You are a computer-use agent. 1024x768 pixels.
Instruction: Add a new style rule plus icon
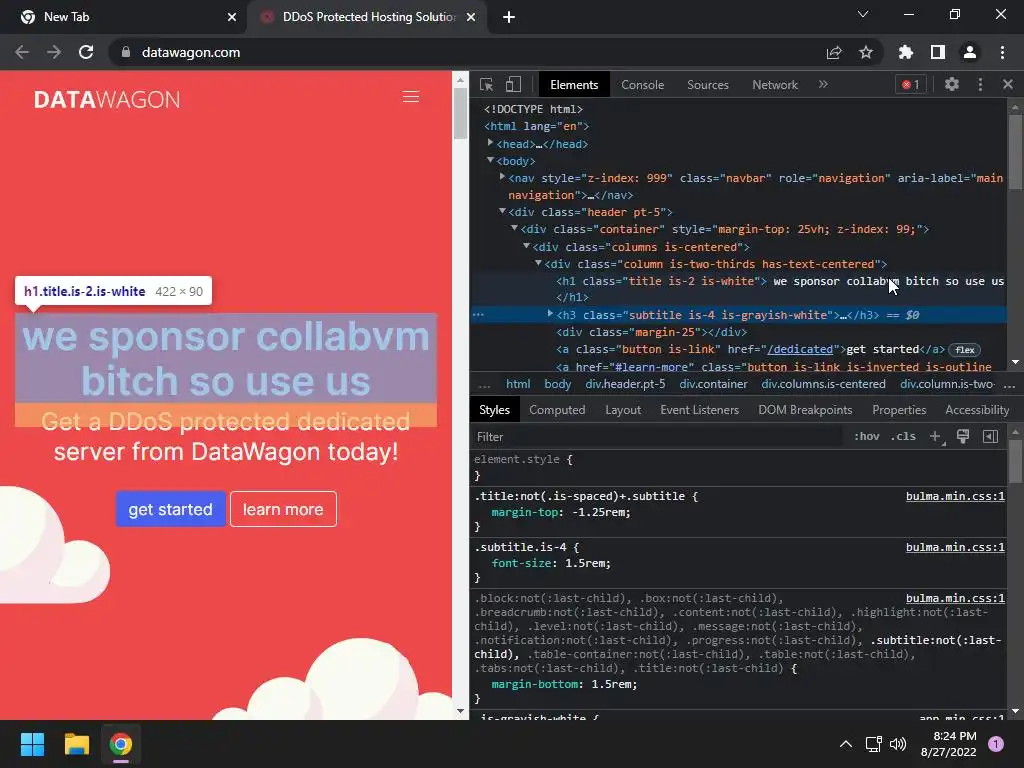click(x=935, y=436)
